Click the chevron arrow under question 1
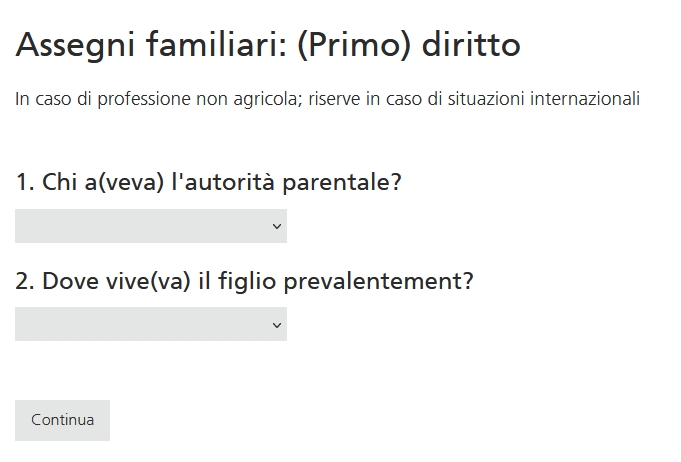This screenshot has width=681, height=462. click(277, 227)
